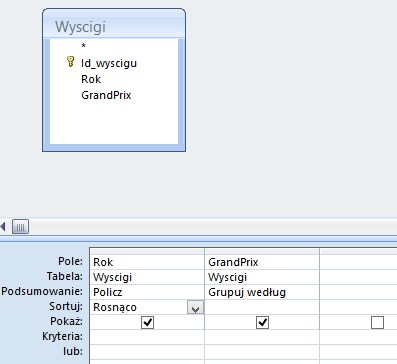Click the lub cell in GrandPrix column
The height and width of the screenshot is (364, 397).
coord(262,352)
